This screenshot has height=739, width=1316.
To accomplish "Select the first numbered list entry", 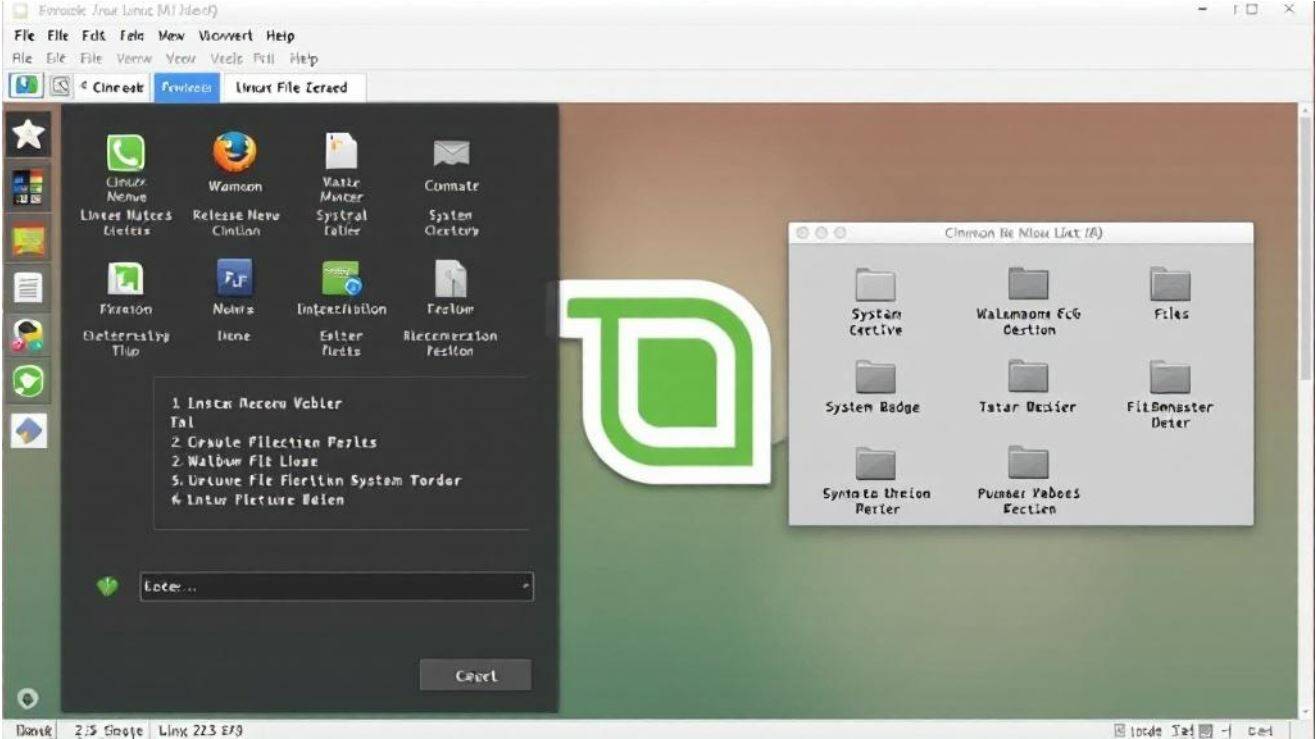I will tap(256, 404).
